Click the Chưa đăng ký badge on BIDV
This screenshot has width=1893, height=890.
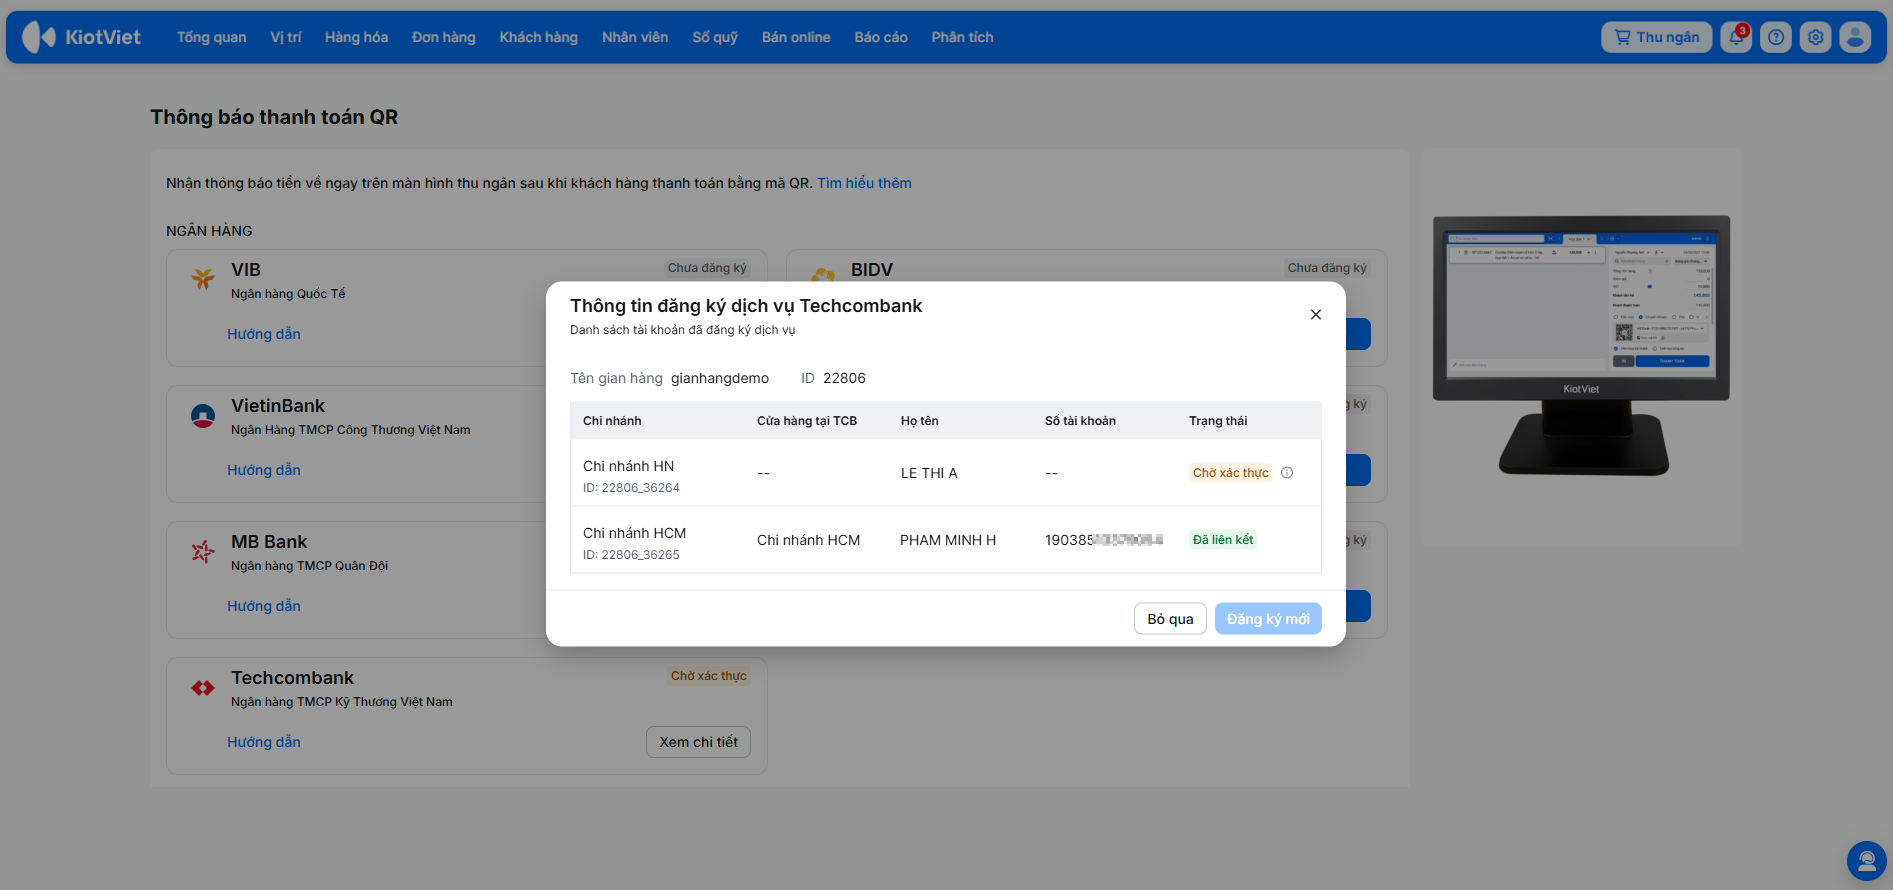click(x=1327, y=268)
